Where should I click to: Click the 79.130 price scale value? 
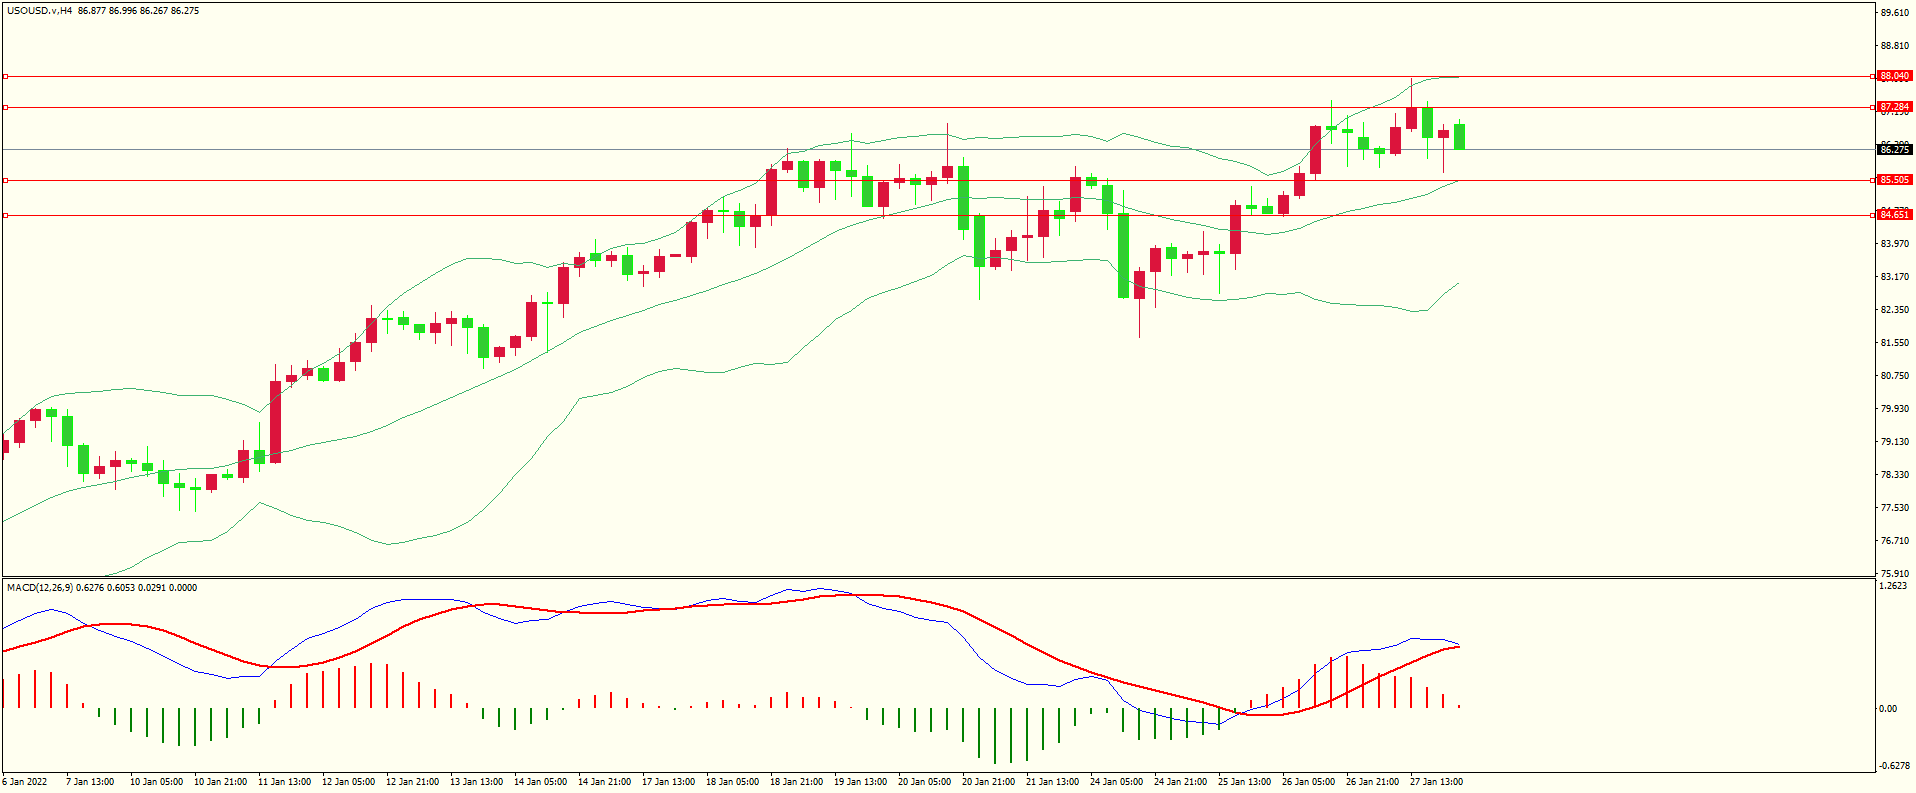[1895, 442]
